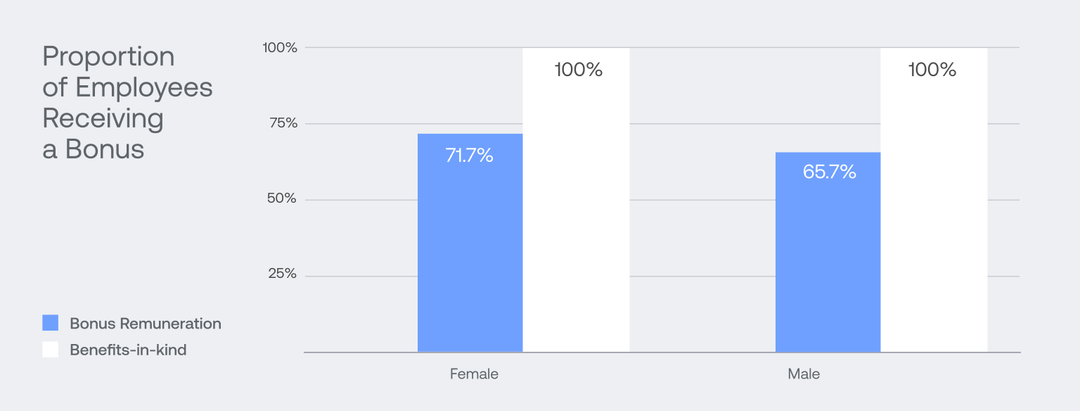Image resolution: width=1080 pixels, height=411 pixels.
Task: Click the 75% y-axis tick label
Action: pyautogui.click(x=282, y=123)
